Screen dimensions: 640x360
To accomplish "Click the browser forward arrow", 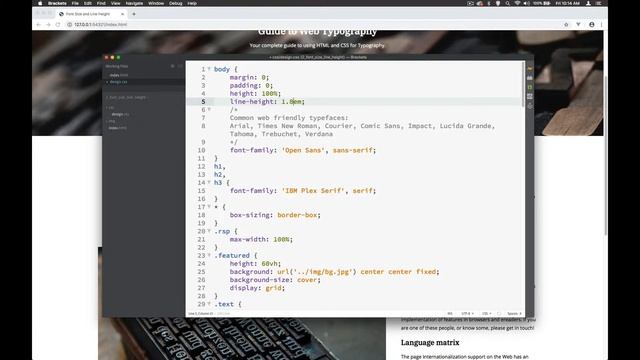I will click(x=48, y=24).
